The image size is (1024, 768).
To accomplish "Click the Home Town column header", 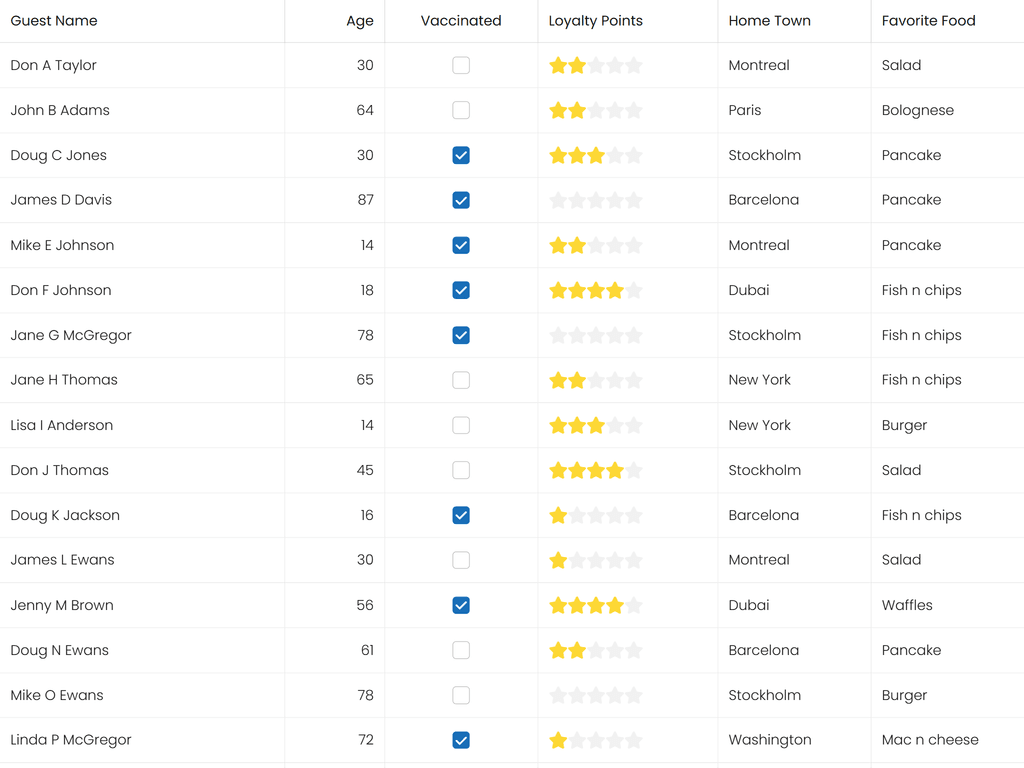I will tap(769, 21).
